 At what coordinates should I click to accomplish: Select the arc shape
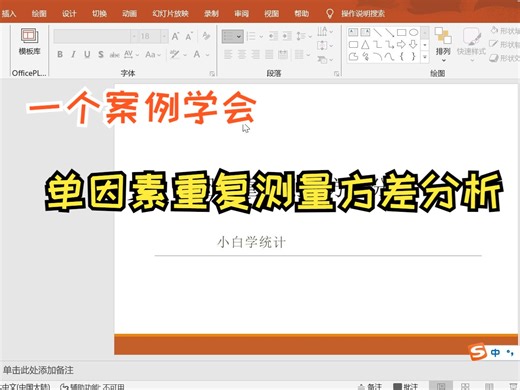(377, 57)
